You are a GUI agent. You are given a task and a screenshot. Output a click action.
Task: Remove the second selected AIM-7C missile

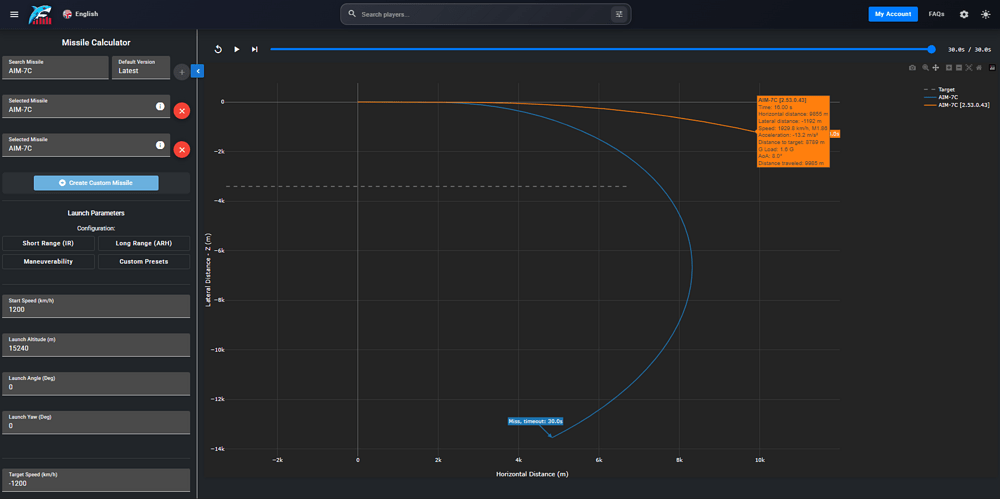tap(182, 150)
